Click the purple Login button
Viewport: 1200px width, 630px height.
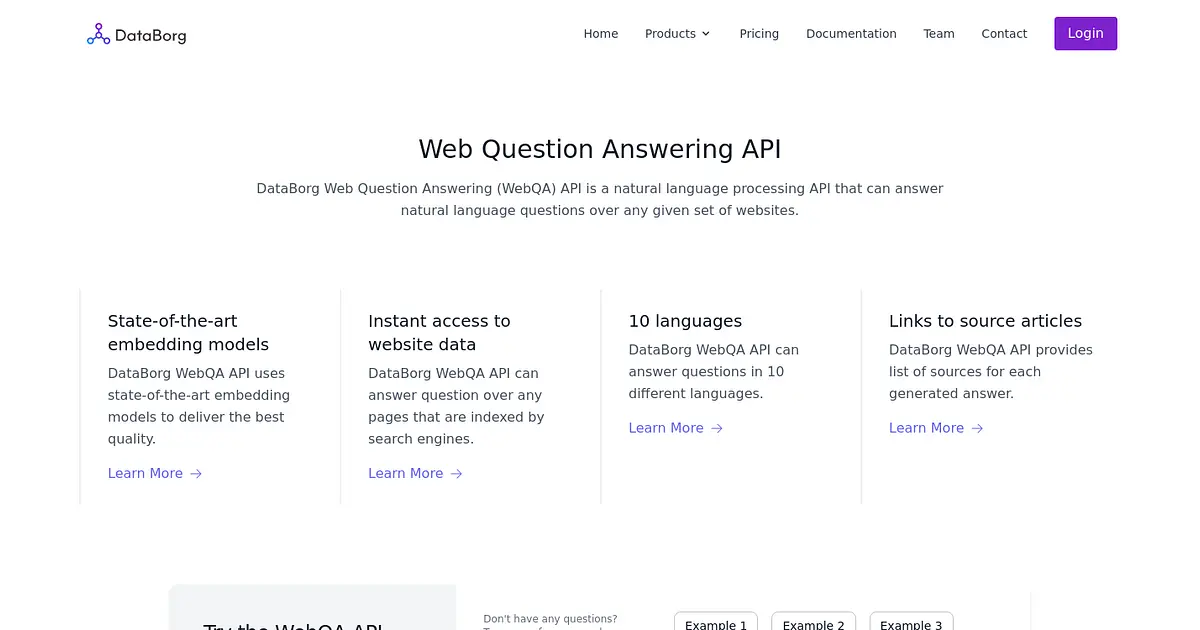coord(1085,33)
